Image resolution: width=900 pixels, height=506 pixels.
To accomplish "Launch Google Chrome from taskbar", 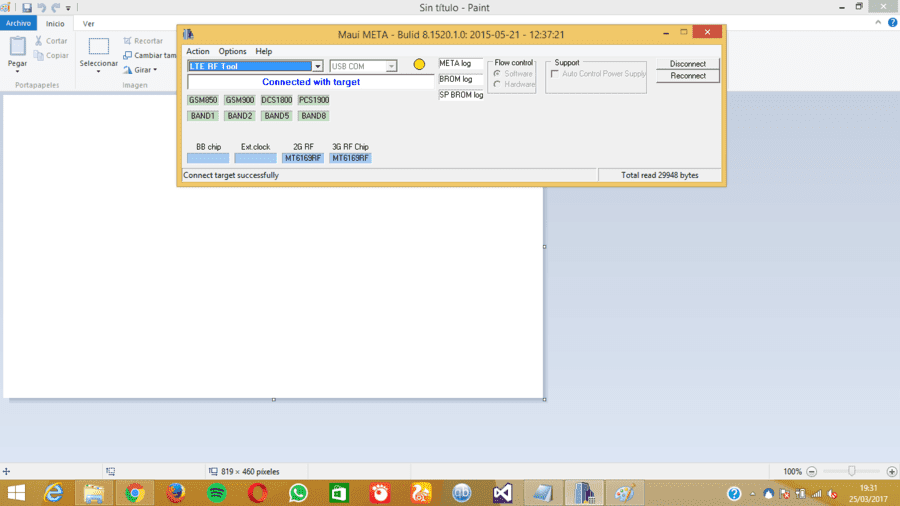I will click(135, 493).
